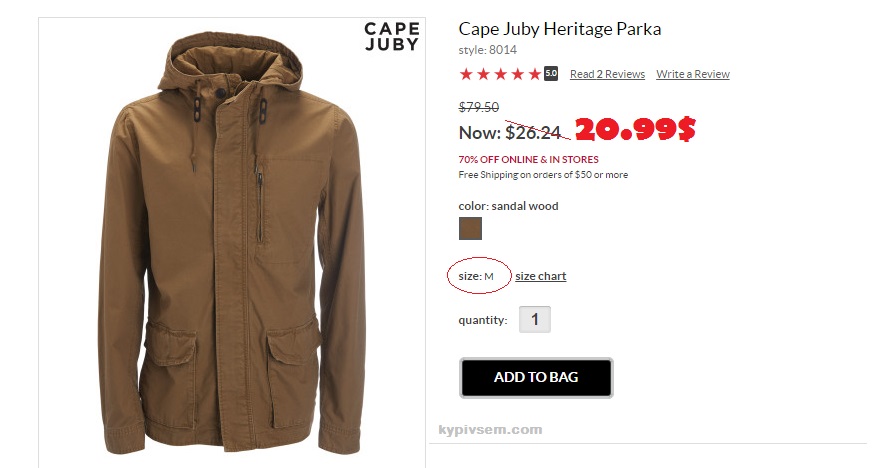Open the parka product image
This screenshot has width=877, height=468.
click(232, 243)
